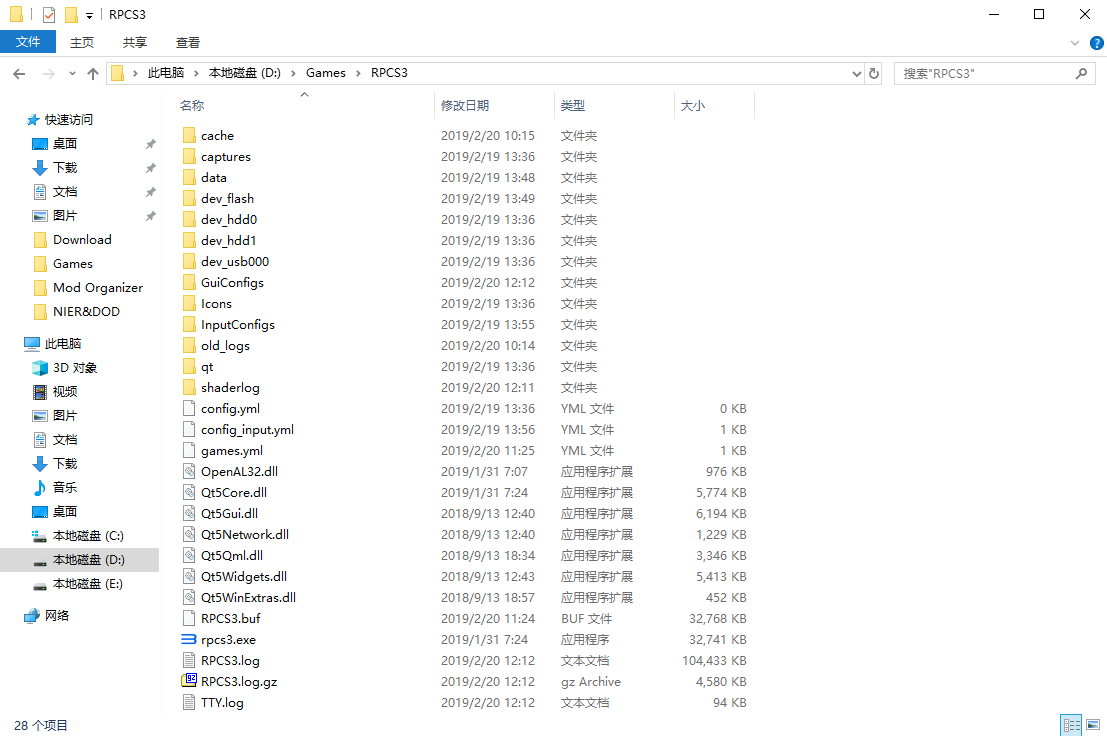Image resolution: width=1107 pixels, height=736 pixels.
Task: Go up one folder level
Action: coord(92,73)
